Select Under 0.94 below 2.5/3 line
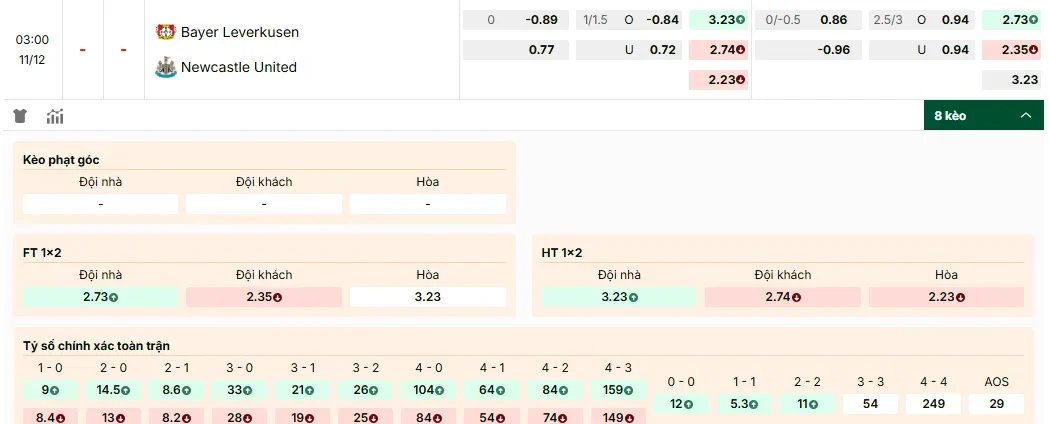Viewport: 1049px width, 424px height. click(922, 50)
